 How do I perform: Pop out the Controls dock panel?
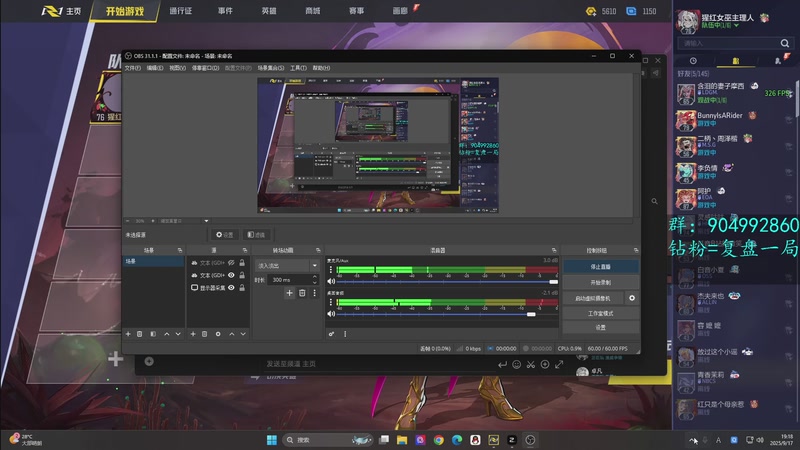tap(636, 250)
